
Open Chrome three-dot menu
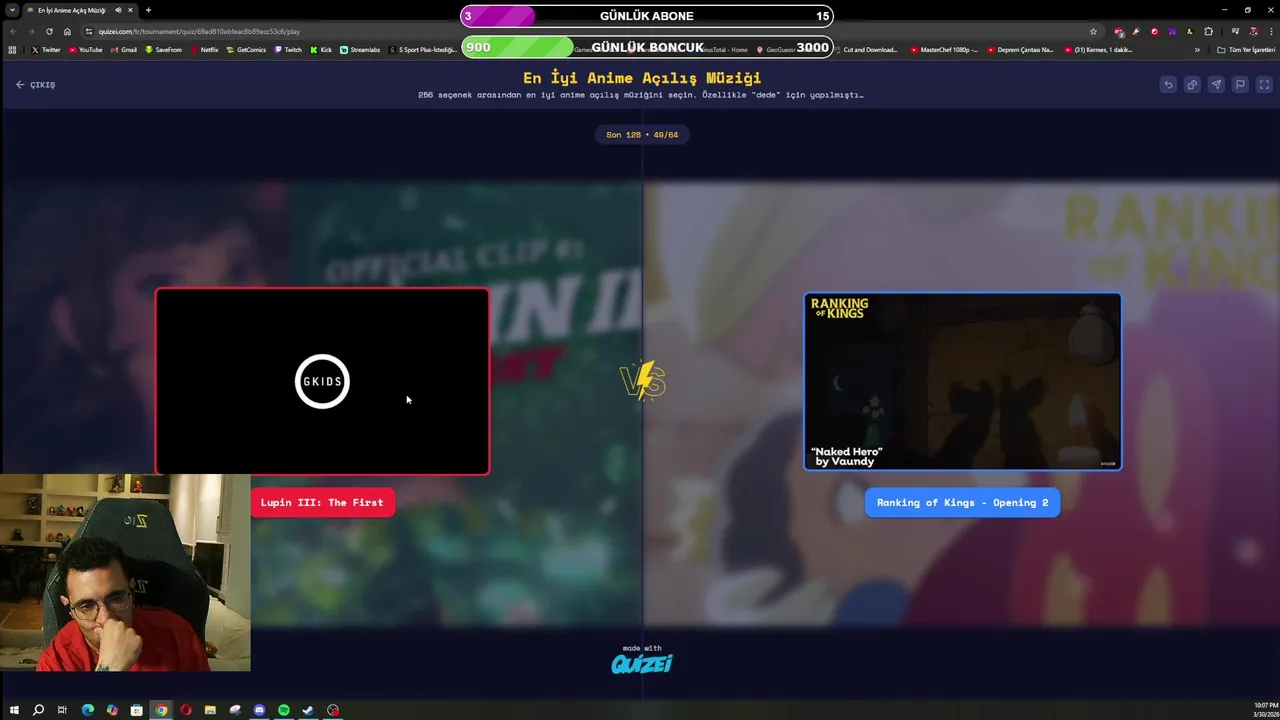[x=1270, y=31]
